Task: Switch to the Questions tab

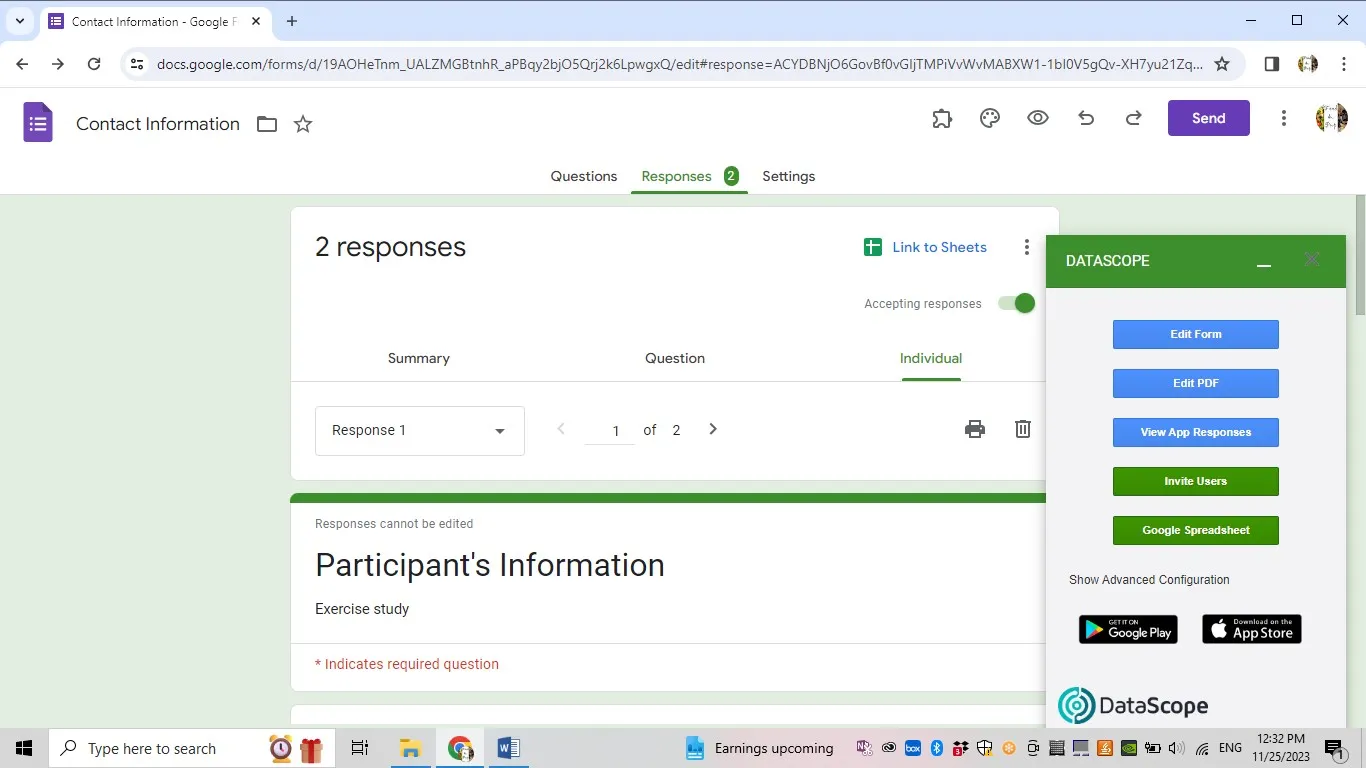Action: pyautogui.click(x=583, y=176)
